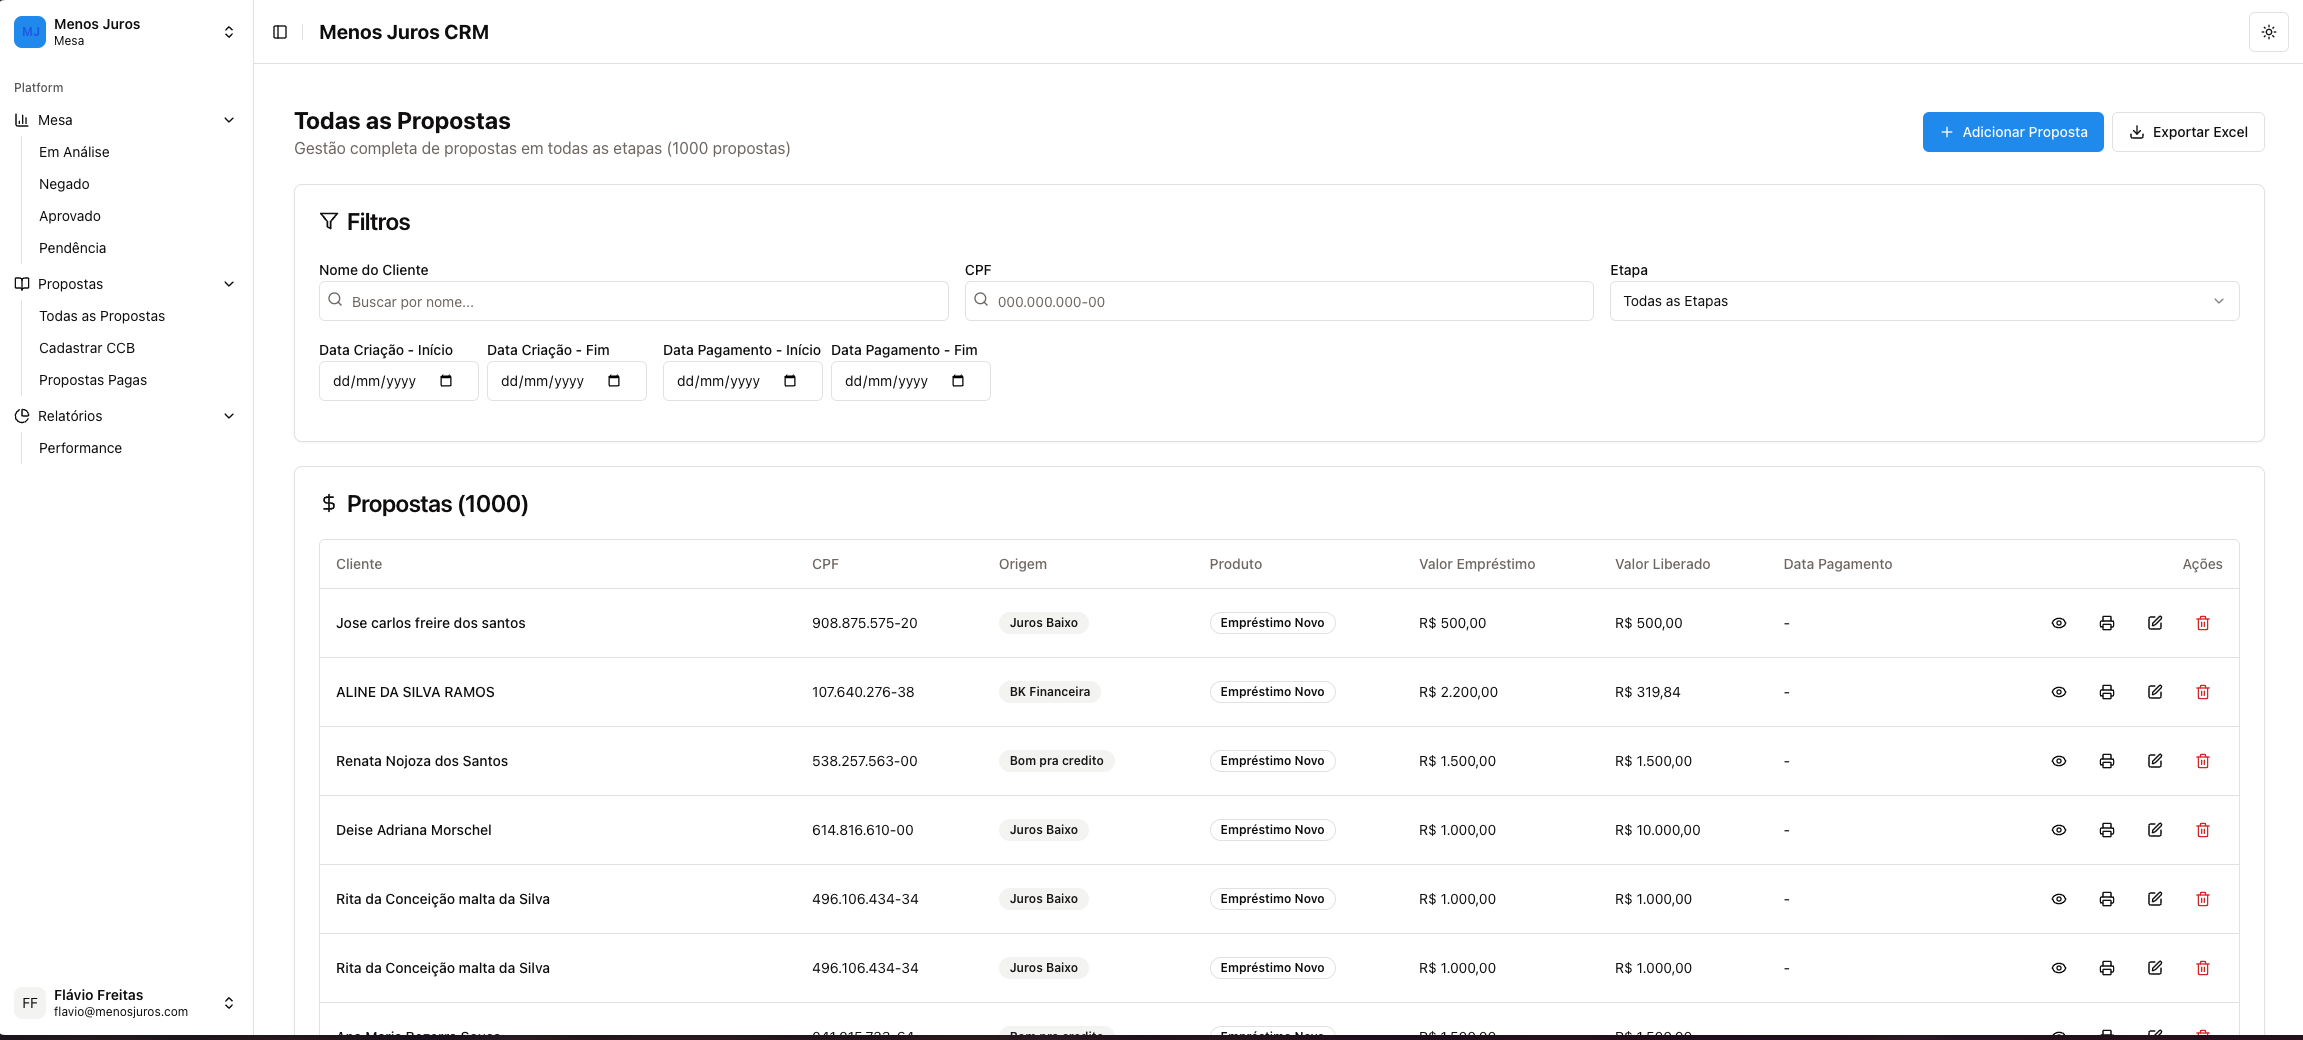Click the Juros Baixo badge for Deise
This screenshot has height=1040, width=2303.
tap(1044, 830)
